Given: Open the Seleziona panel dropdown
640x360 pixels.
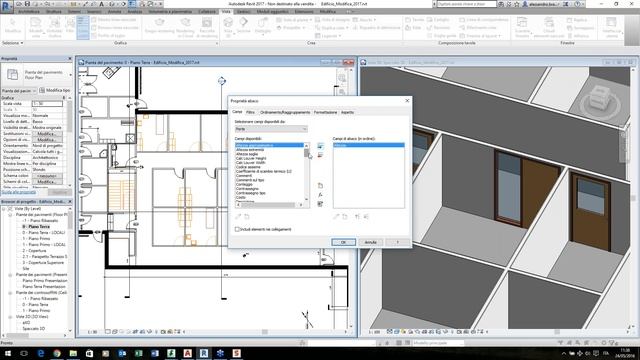Looking at the screenshot, I should tap(13, 43).
